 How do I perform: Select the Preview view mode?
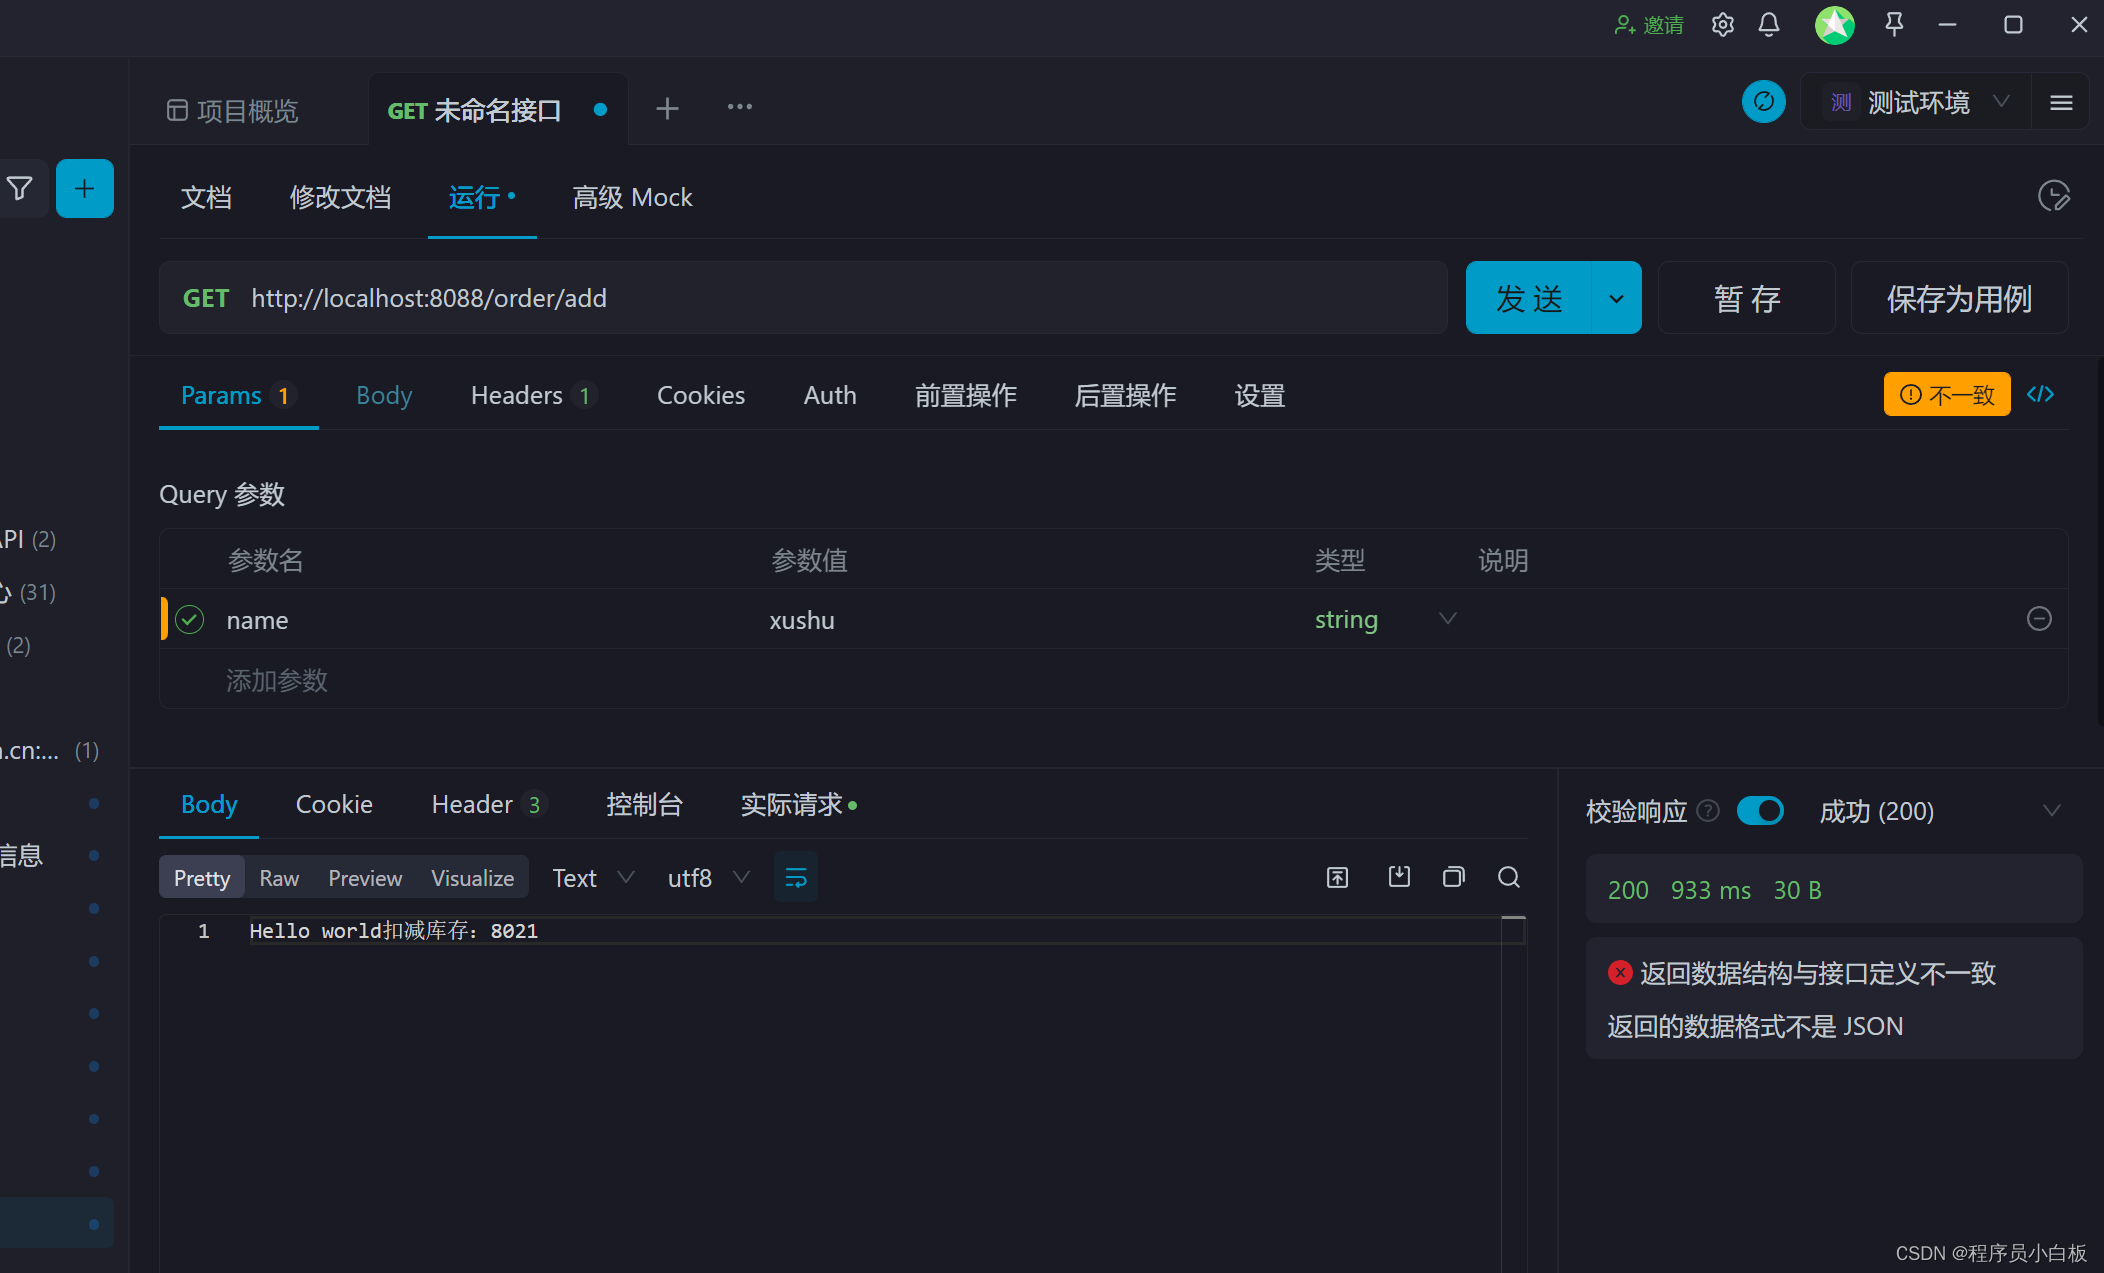point(365,878)
